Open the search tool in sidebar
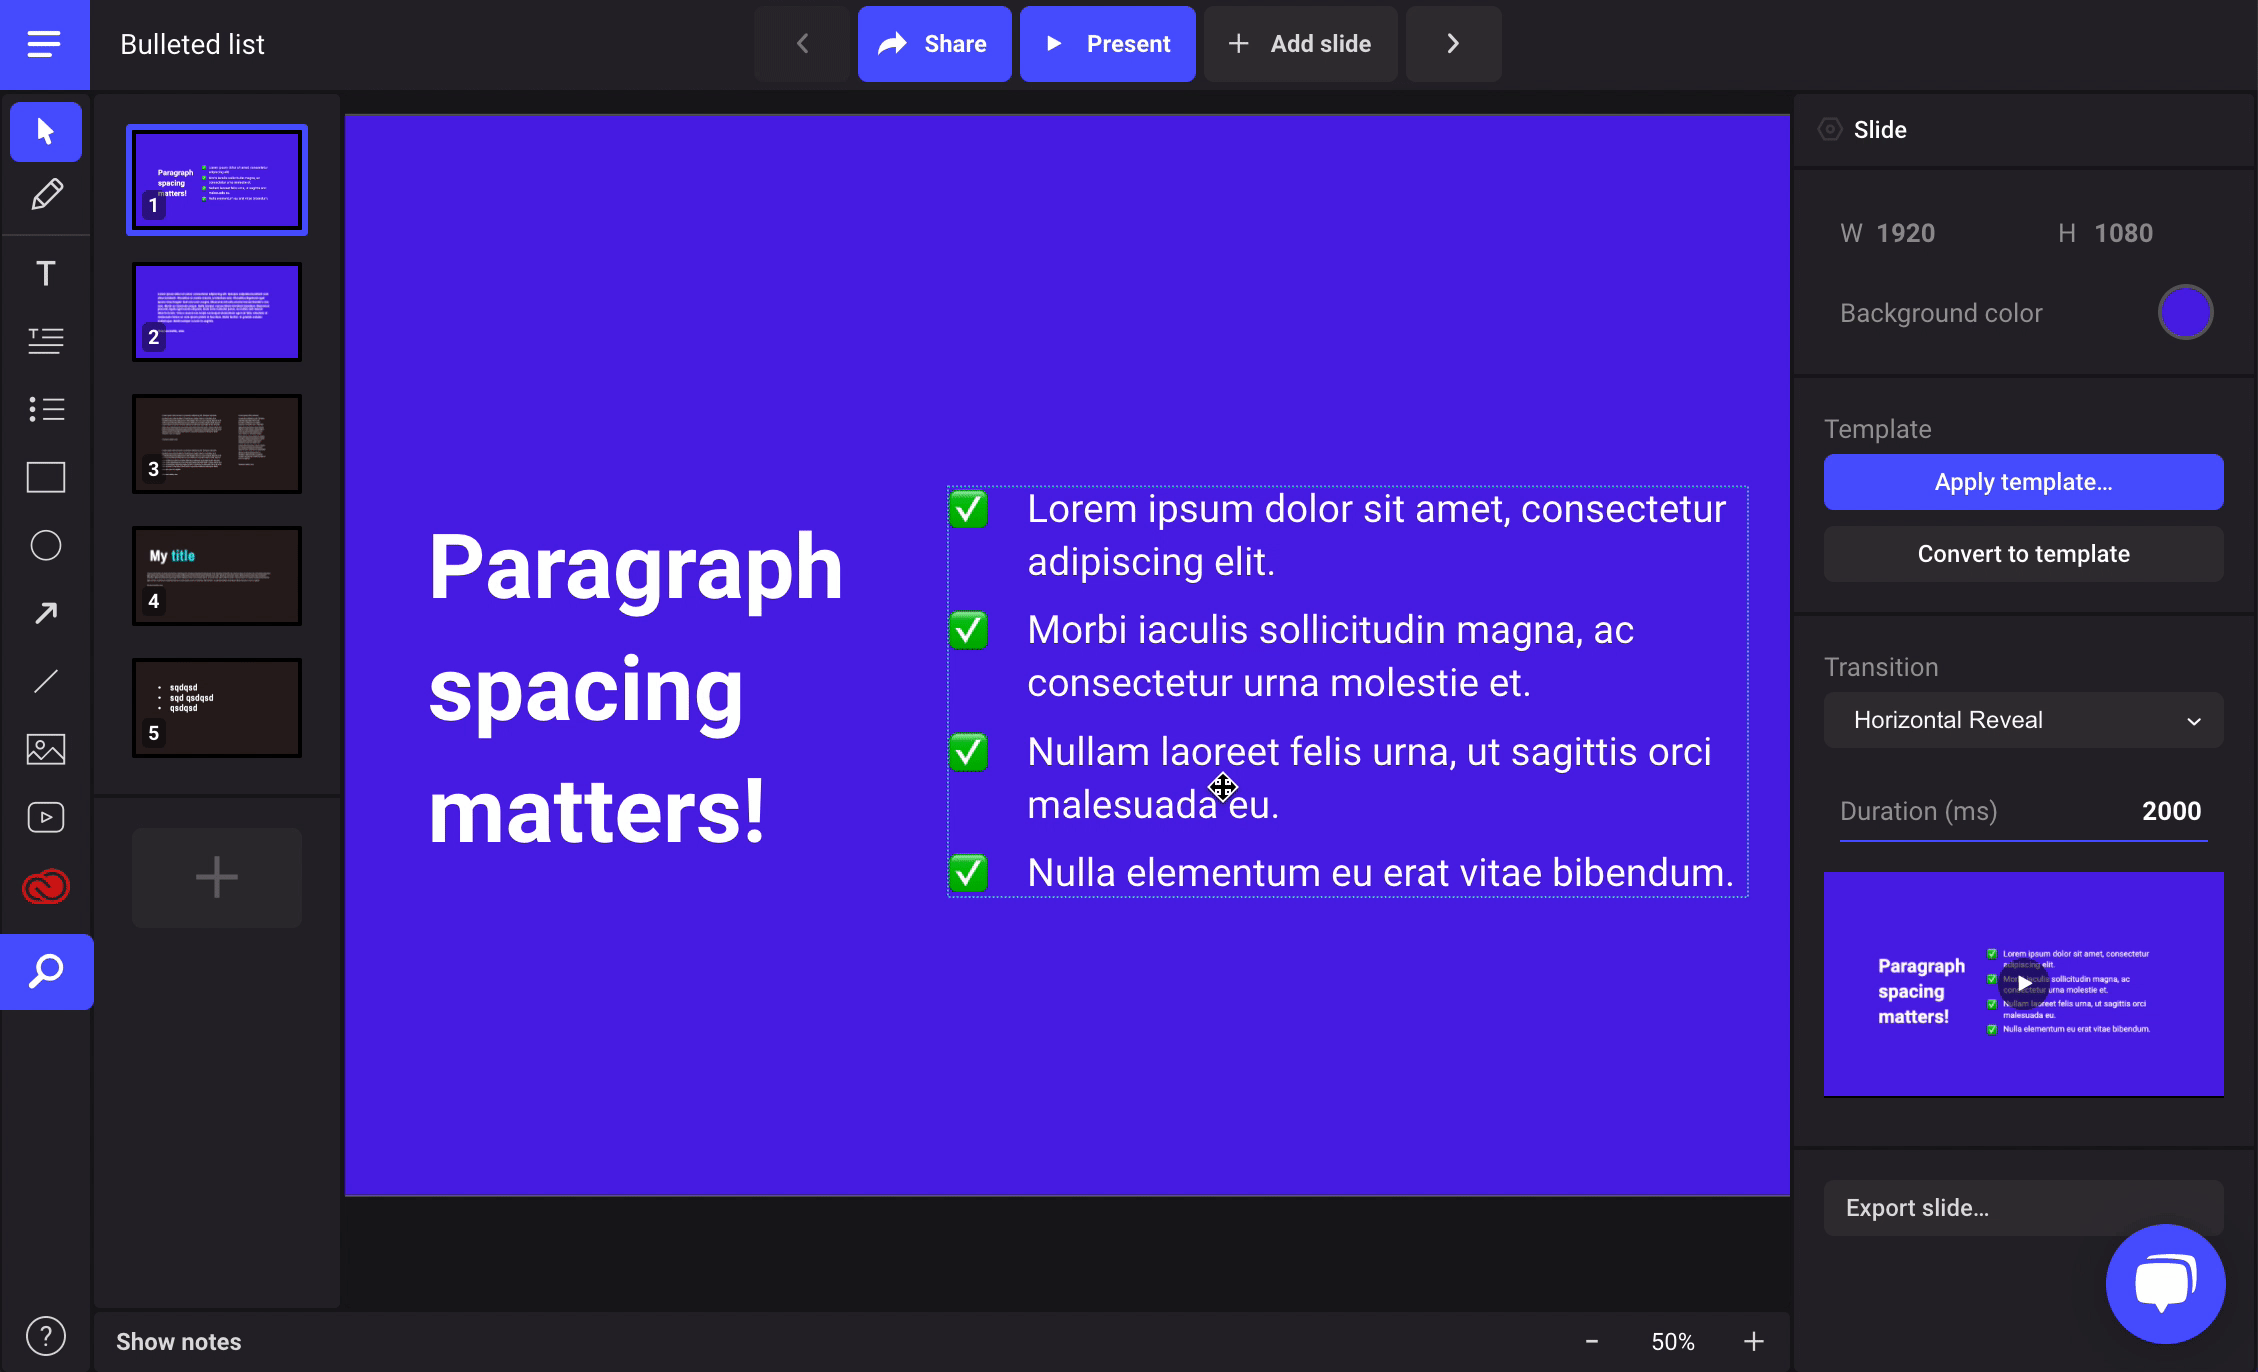This screenshot has height=1372, width=2258. [46, 971]
